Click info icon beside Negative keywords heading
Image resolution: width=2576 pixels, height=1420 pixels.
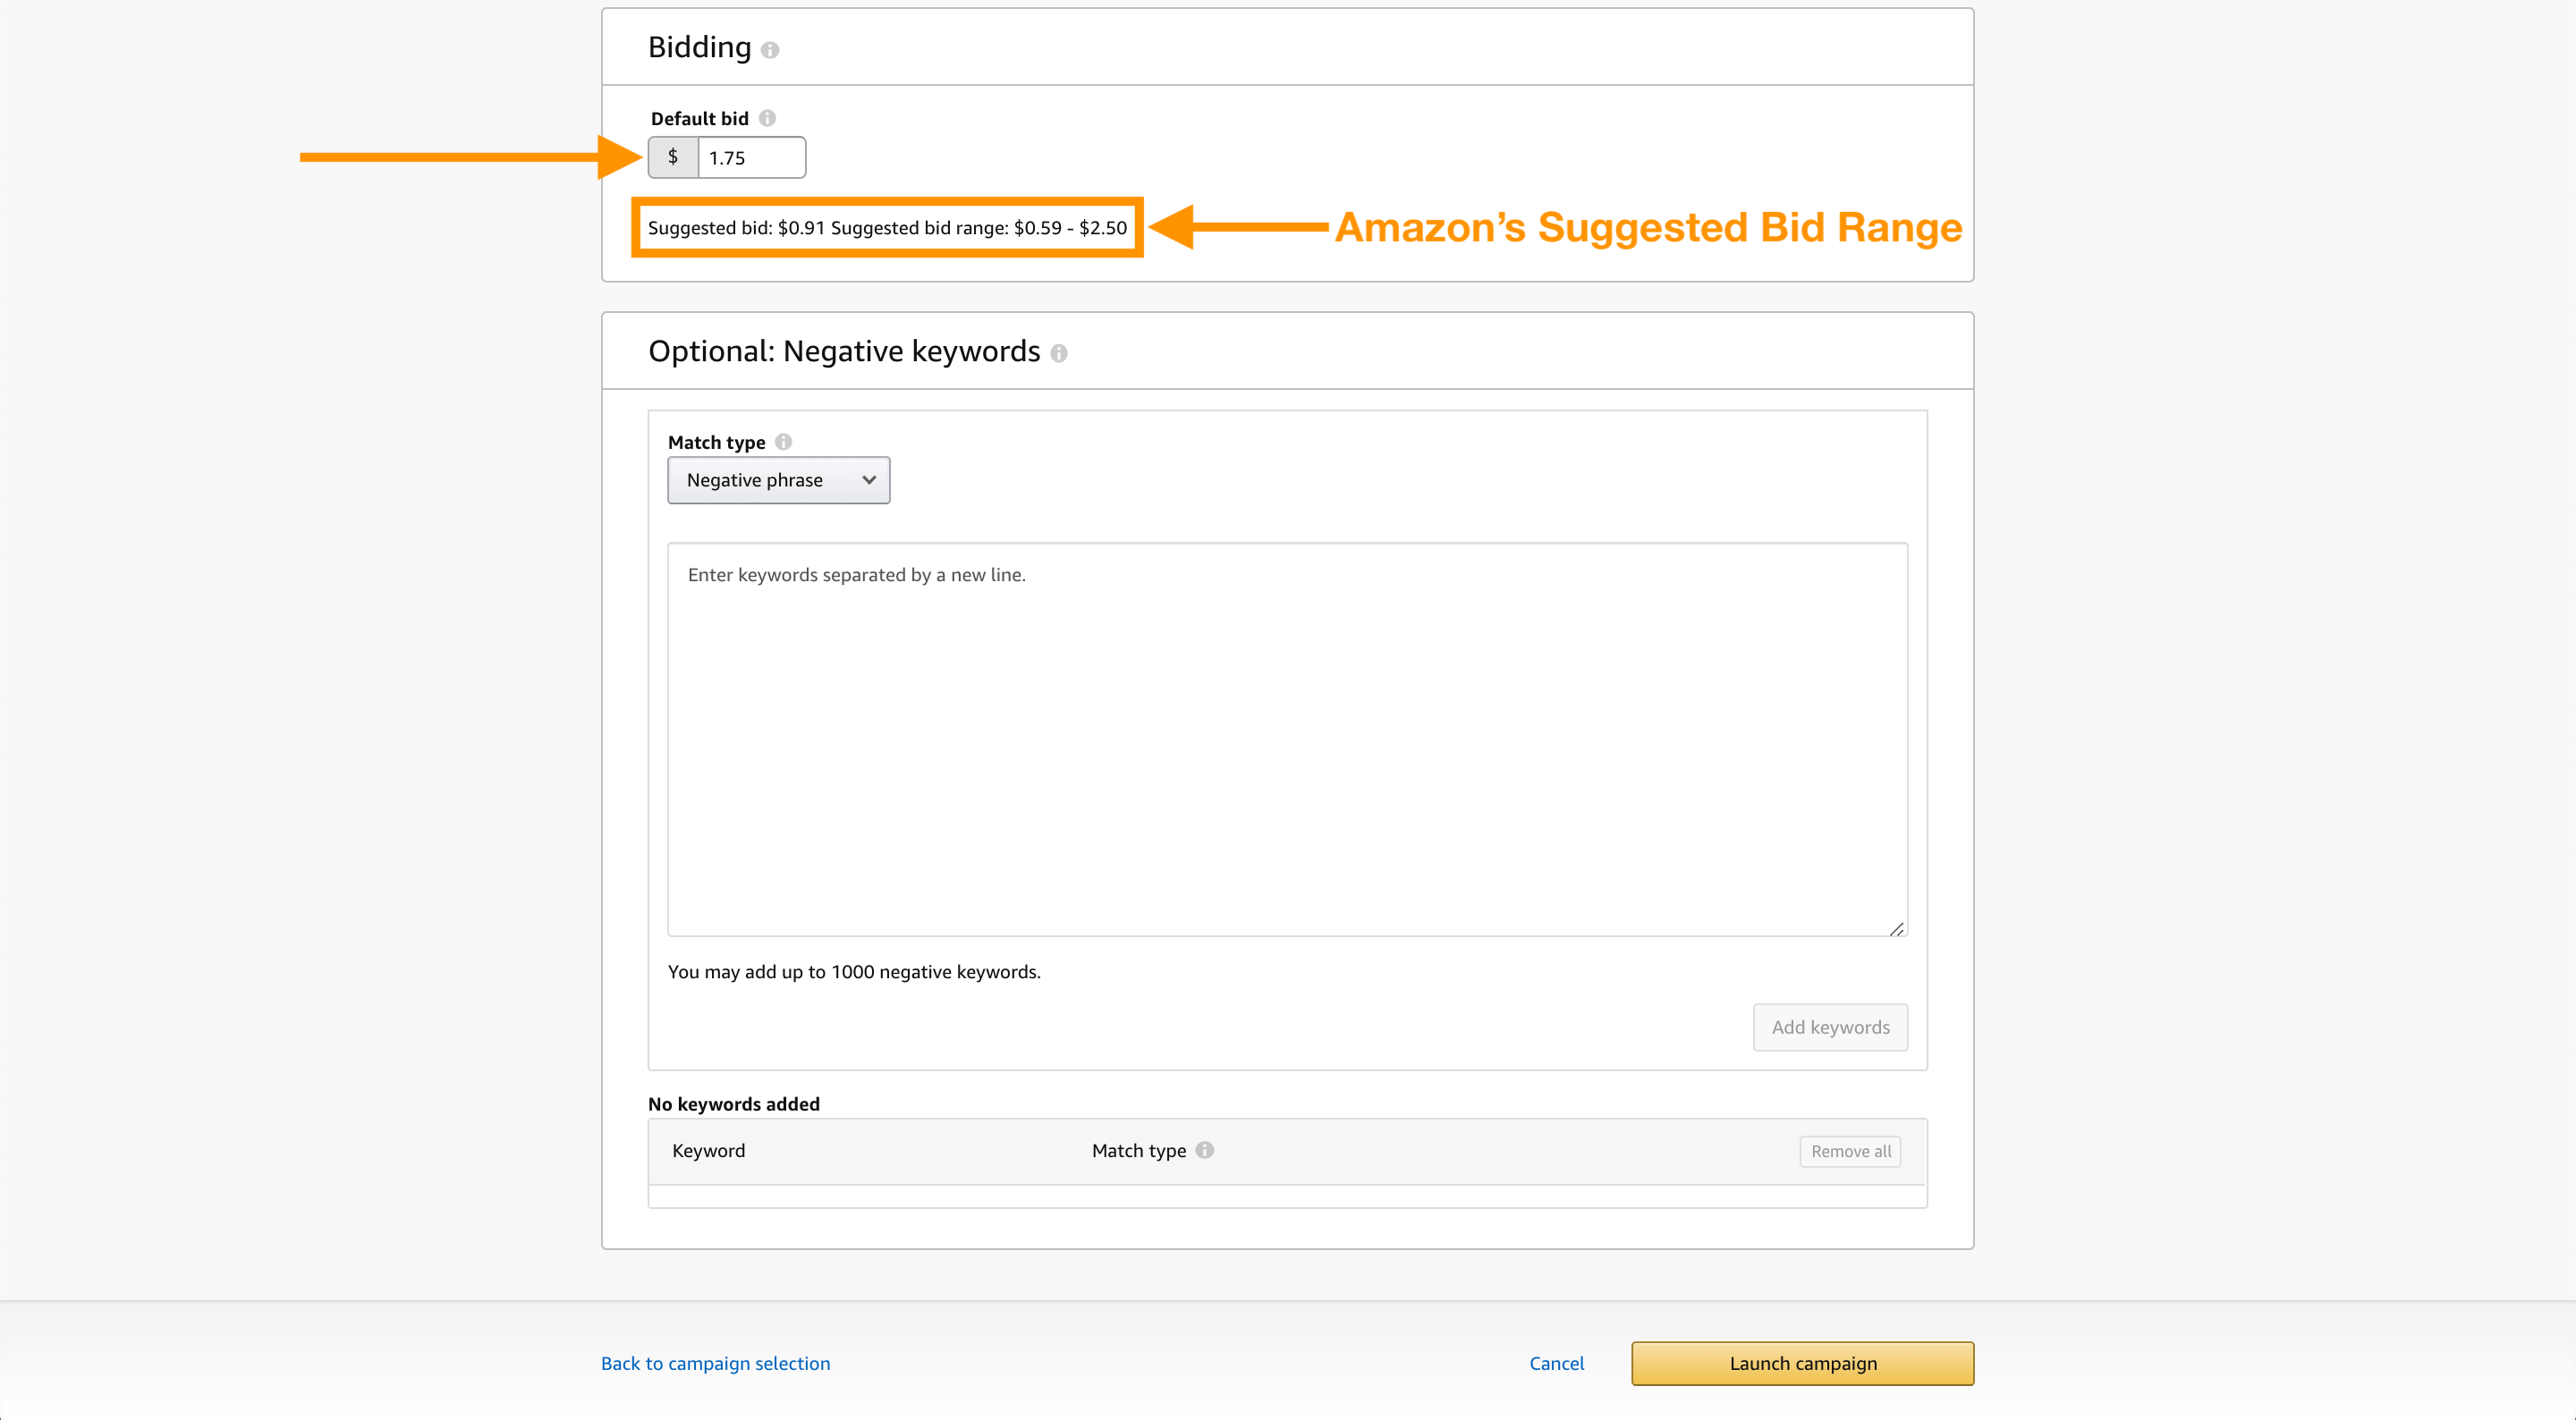click(1058, 353)
